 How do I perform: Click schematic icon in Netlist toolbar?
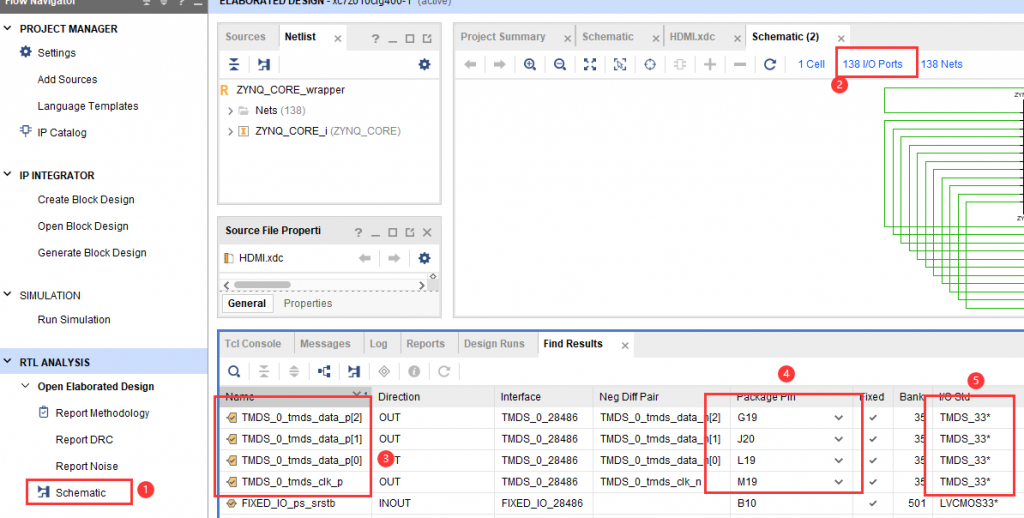(263, 64)
